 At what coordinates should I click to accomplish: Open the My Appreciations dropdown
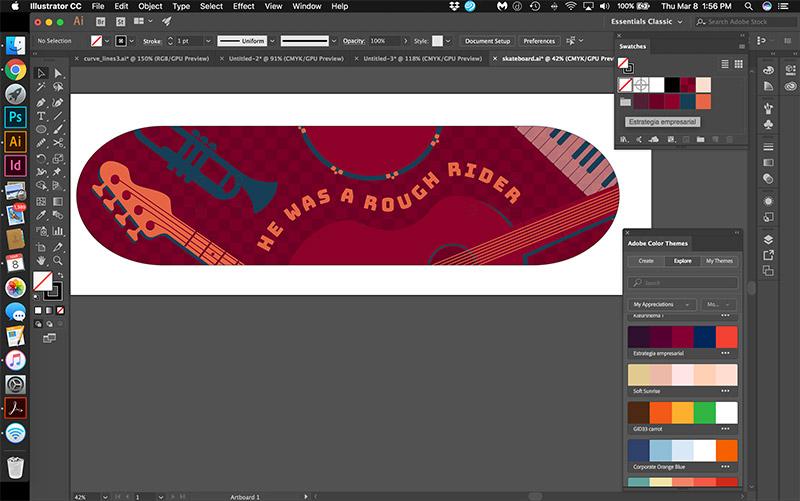(663, 304)
